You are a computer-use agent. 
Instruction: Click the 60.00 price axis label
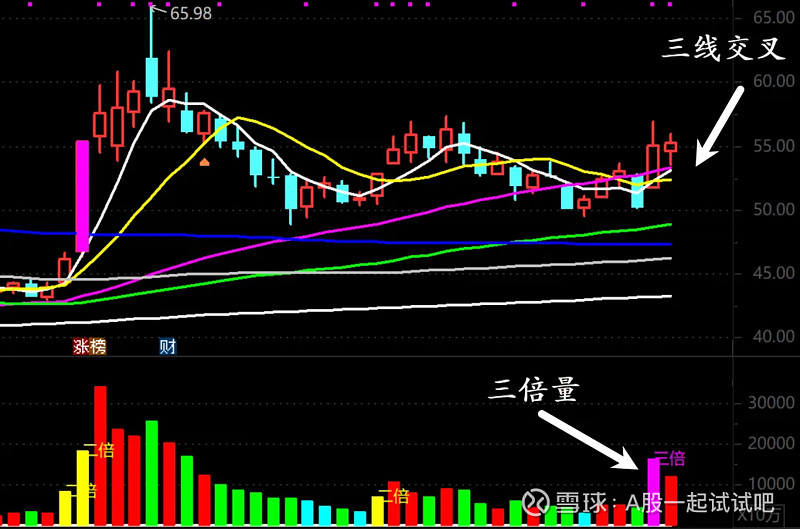click(774, 81)
